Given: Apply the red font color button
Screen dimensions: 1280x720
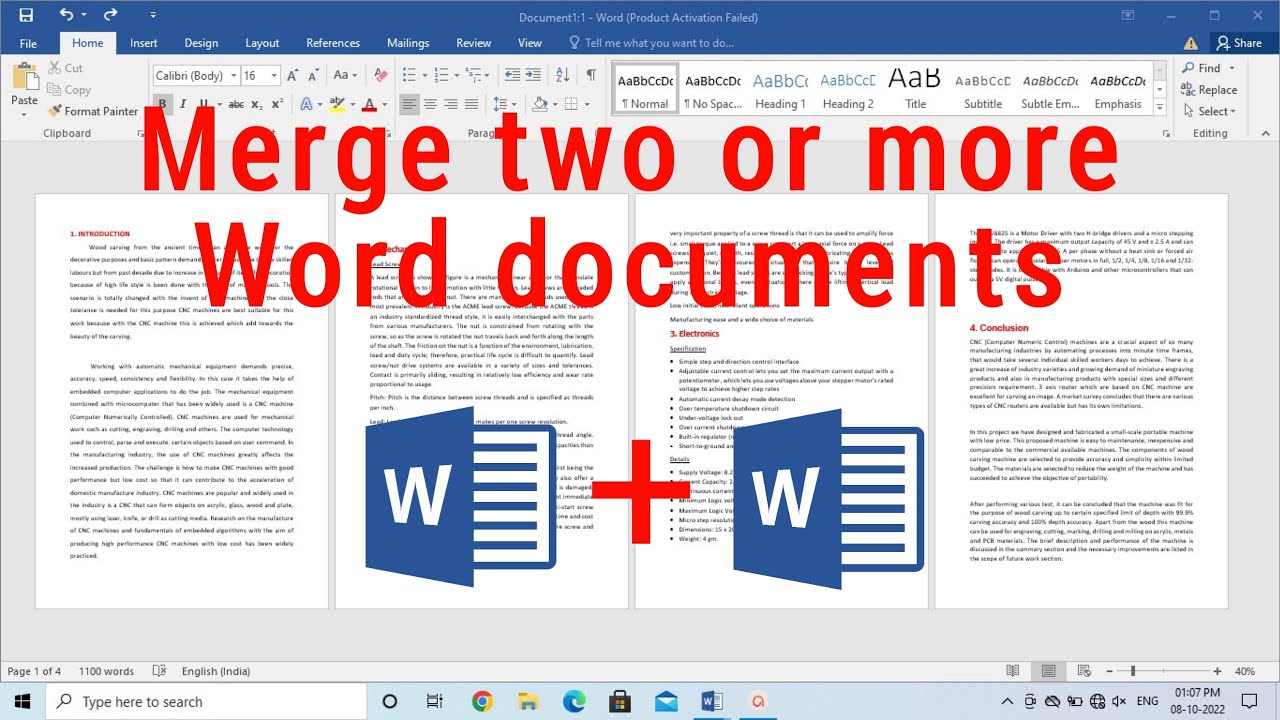Looking at the screenshot, I should (x=369, y=104).
